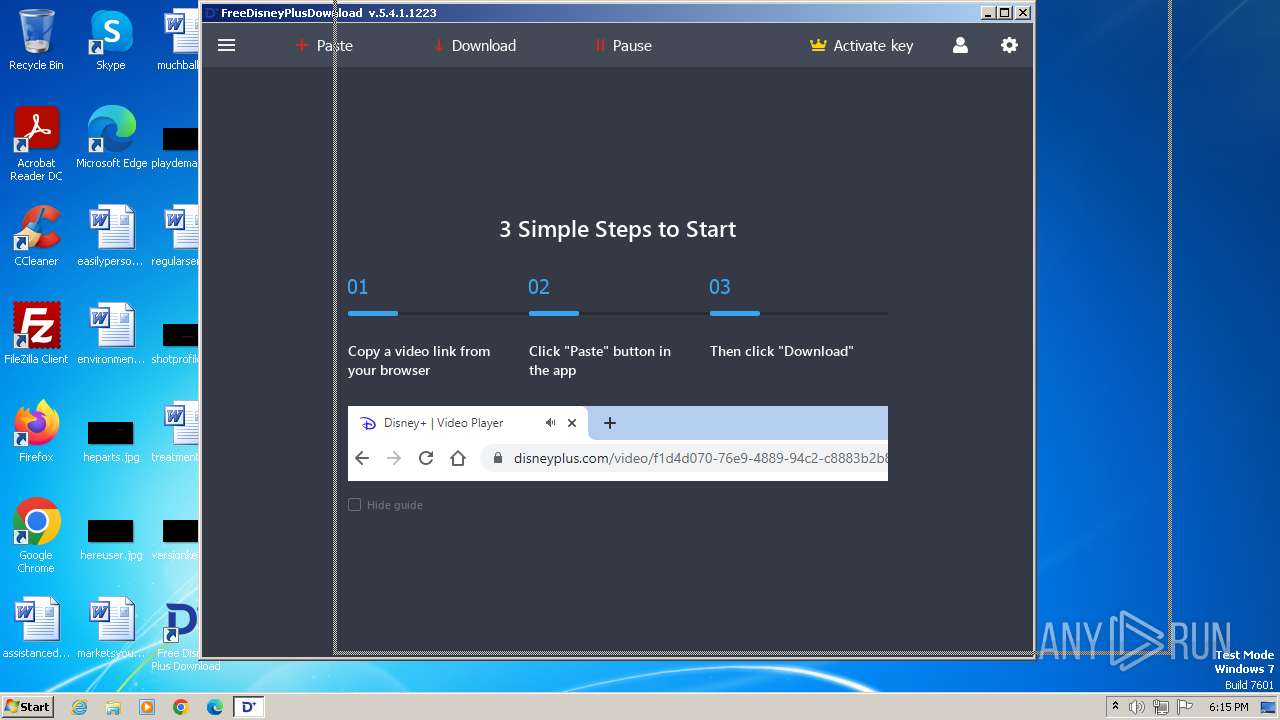Select heparts.jpg file on desktop
1280x720 pixels.
(111, 441)
